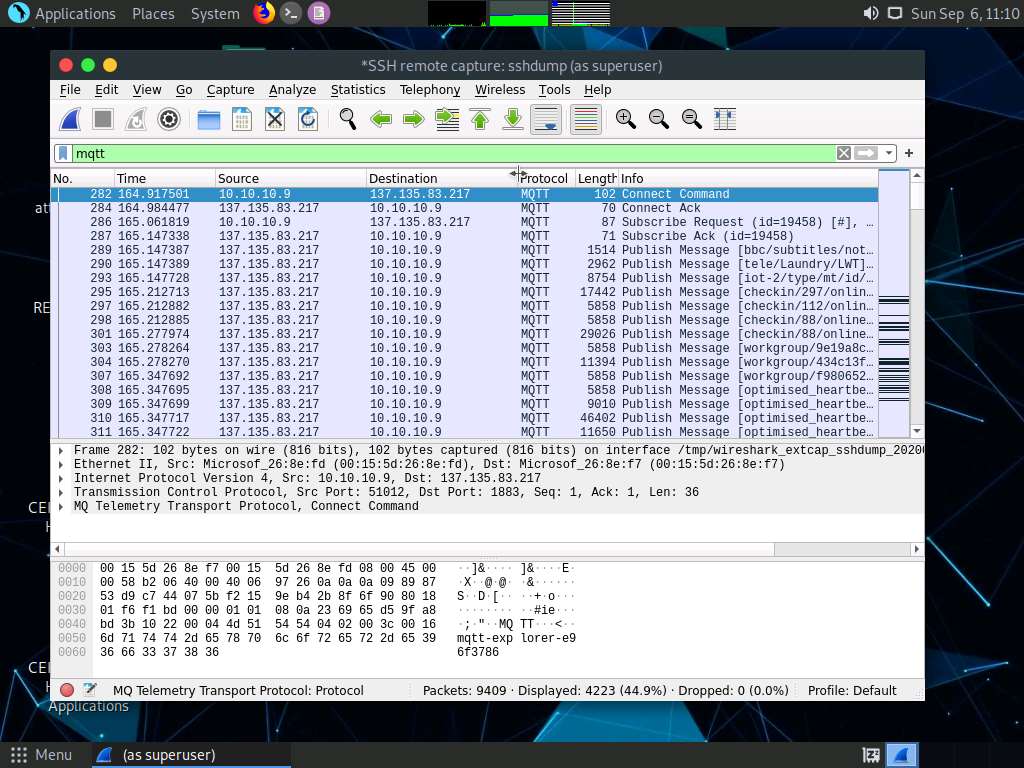Viewport: 1024px width, 768px height.
Task: Start a new live capture
Action: (68, 119)
